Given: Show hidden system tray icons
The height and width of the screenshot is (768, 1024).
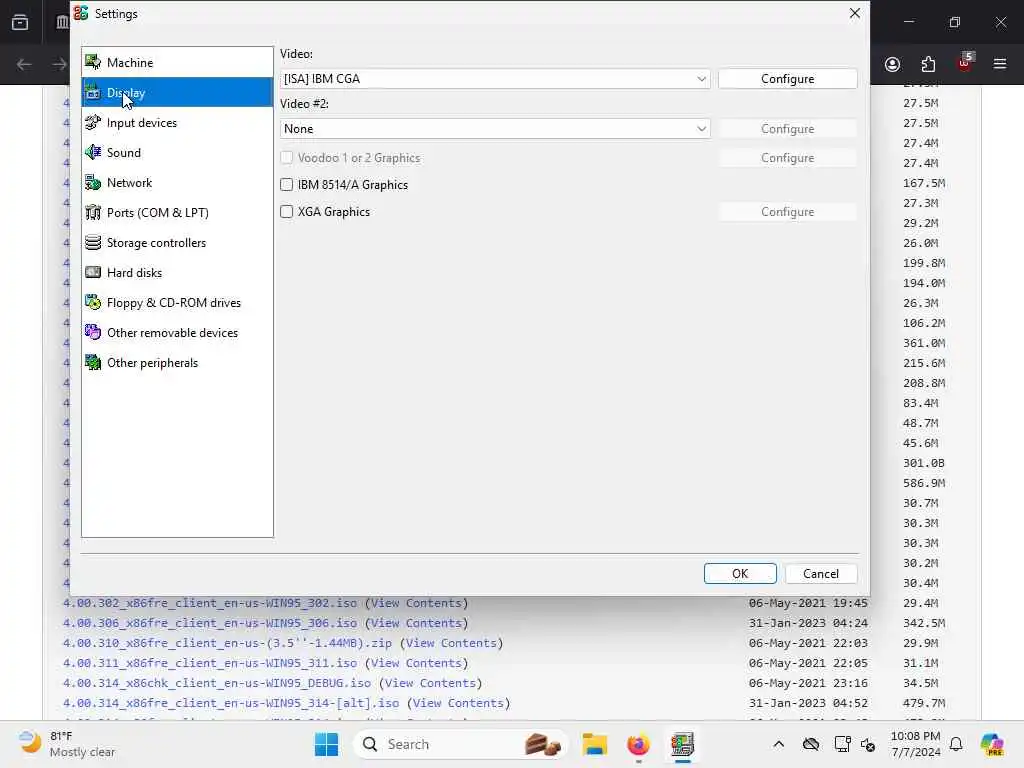Looking at the screenshot, I should pos(778,744).
